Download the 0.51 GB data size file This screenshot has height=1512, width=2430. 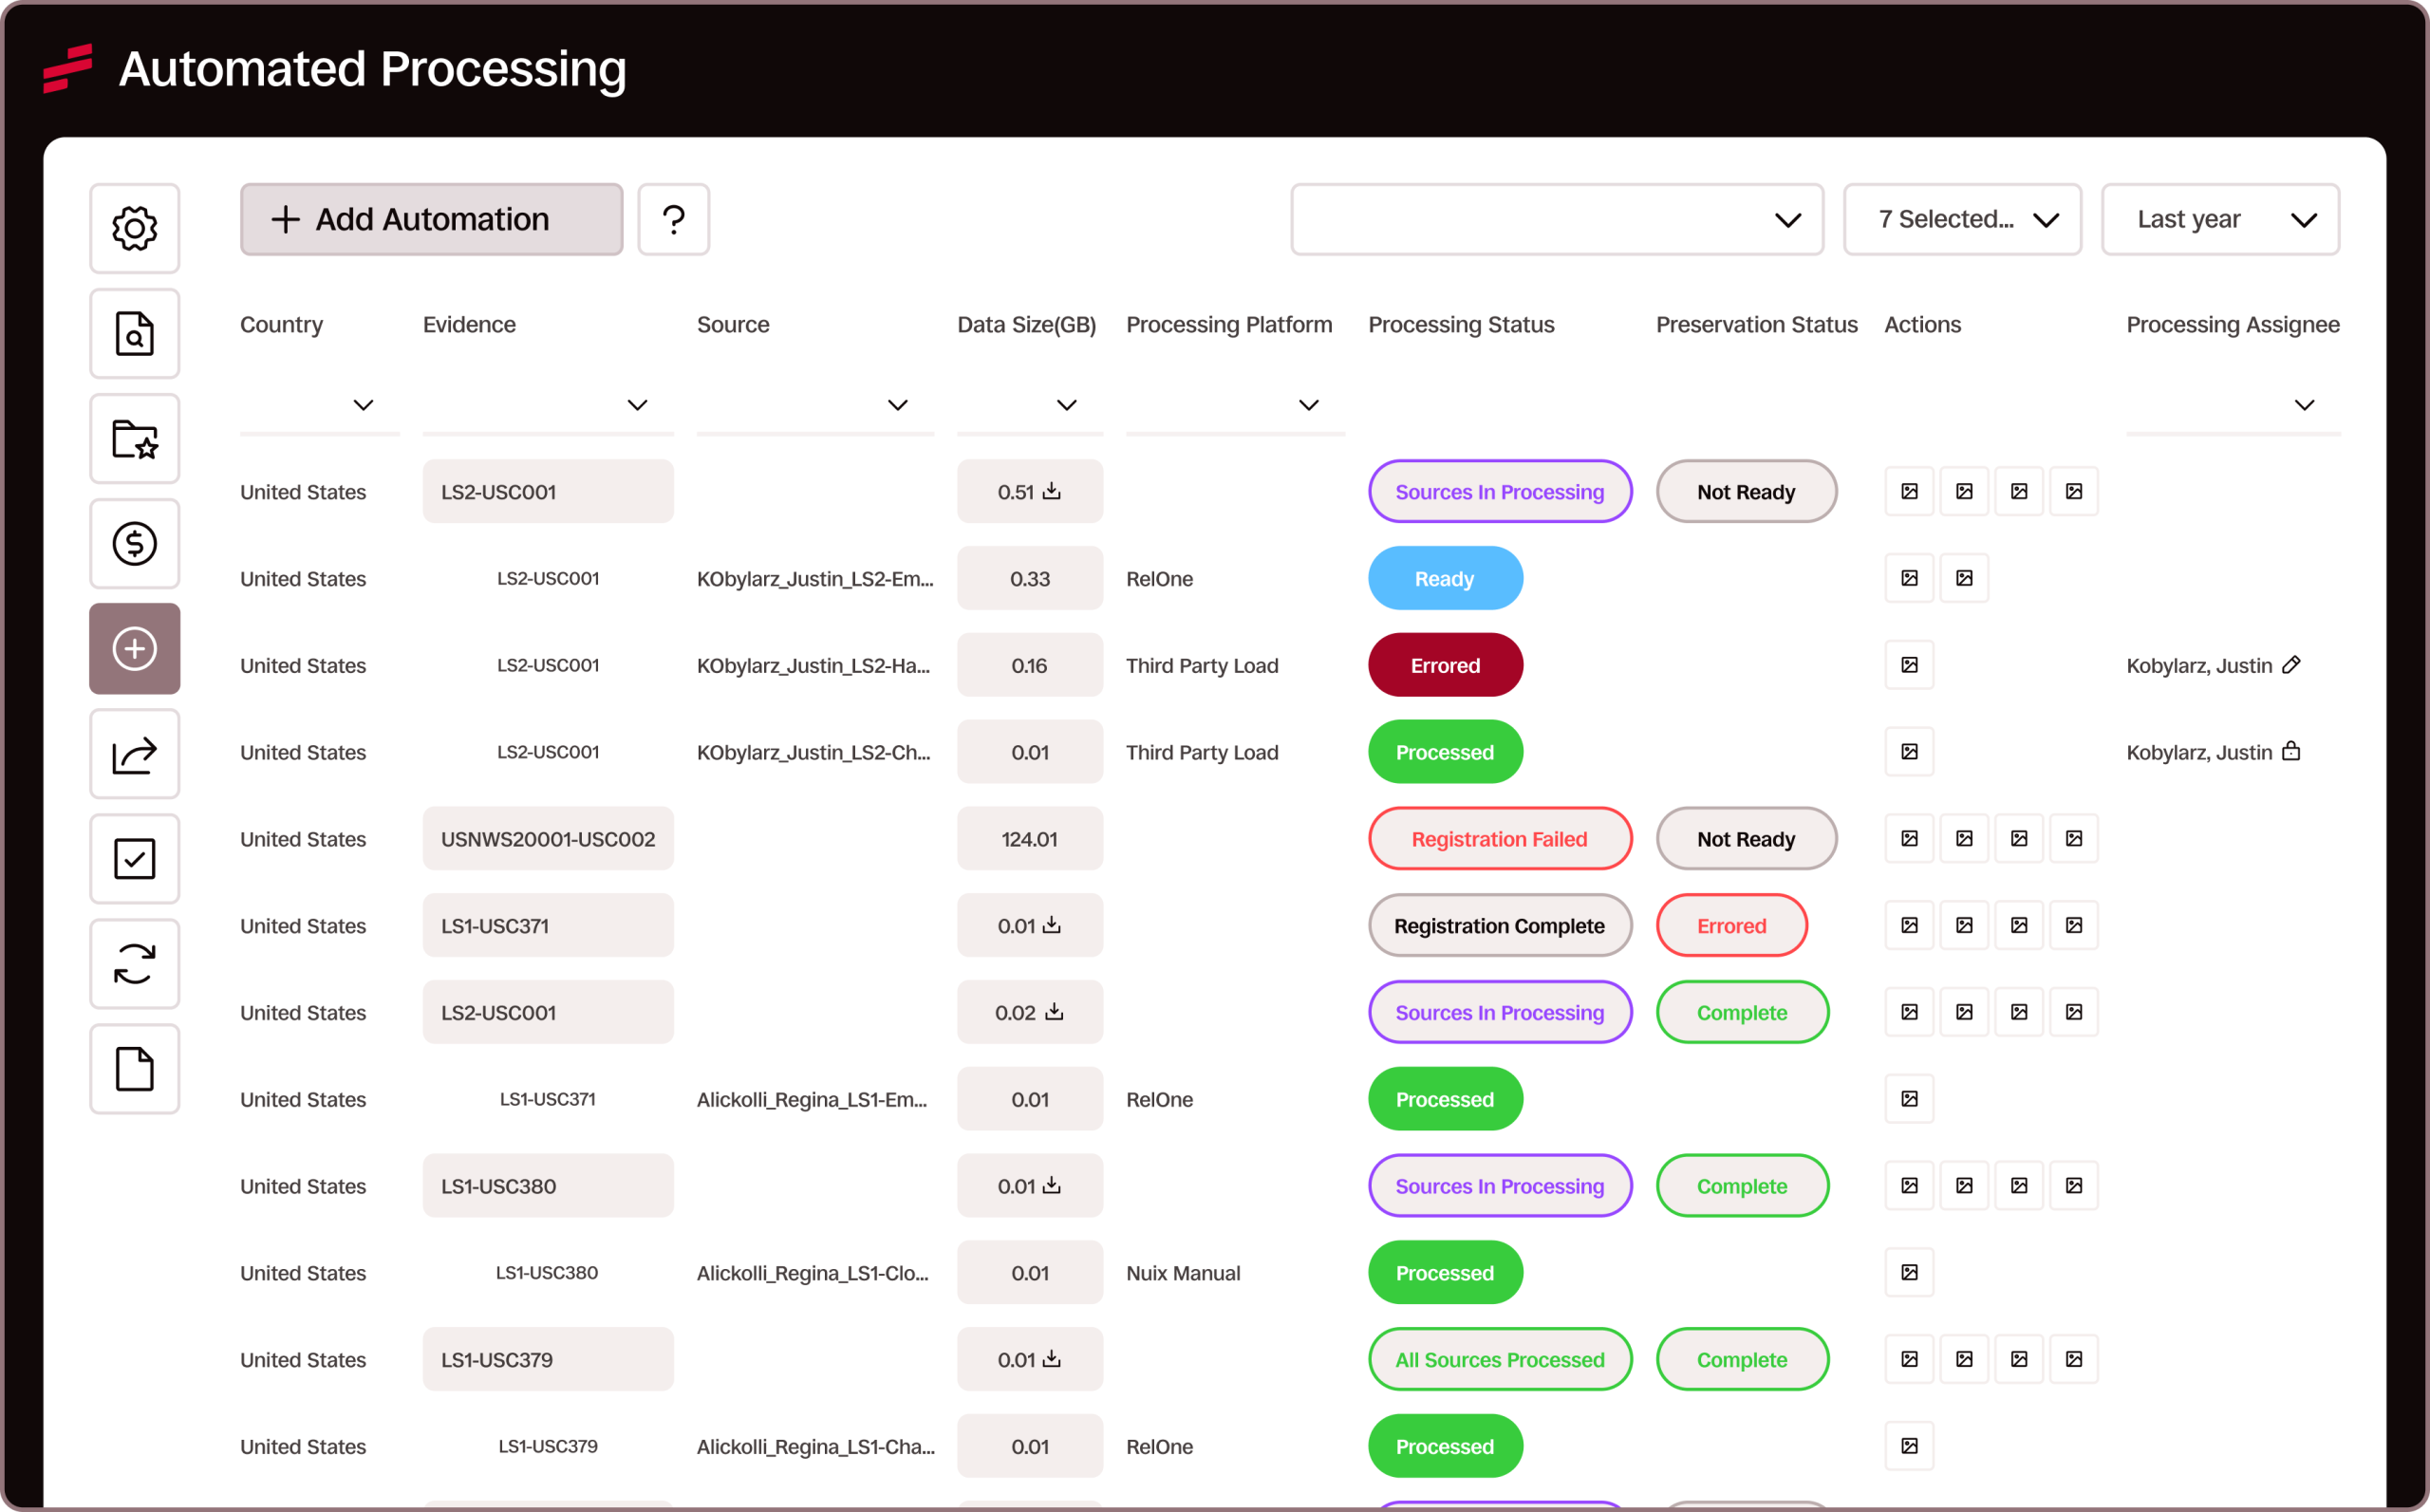point(1052,491)
